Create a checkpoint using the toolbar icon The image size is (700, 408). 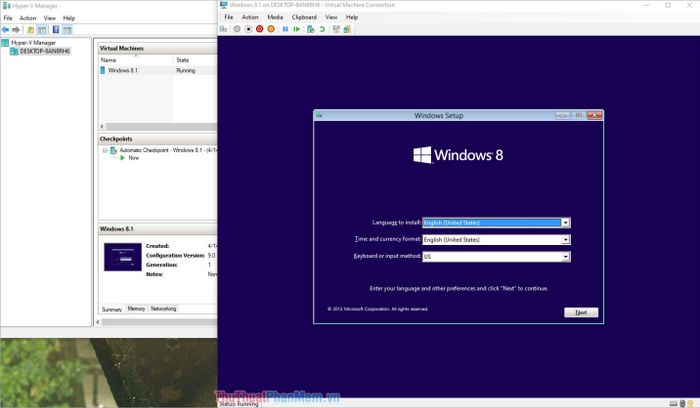pos(311,29)
